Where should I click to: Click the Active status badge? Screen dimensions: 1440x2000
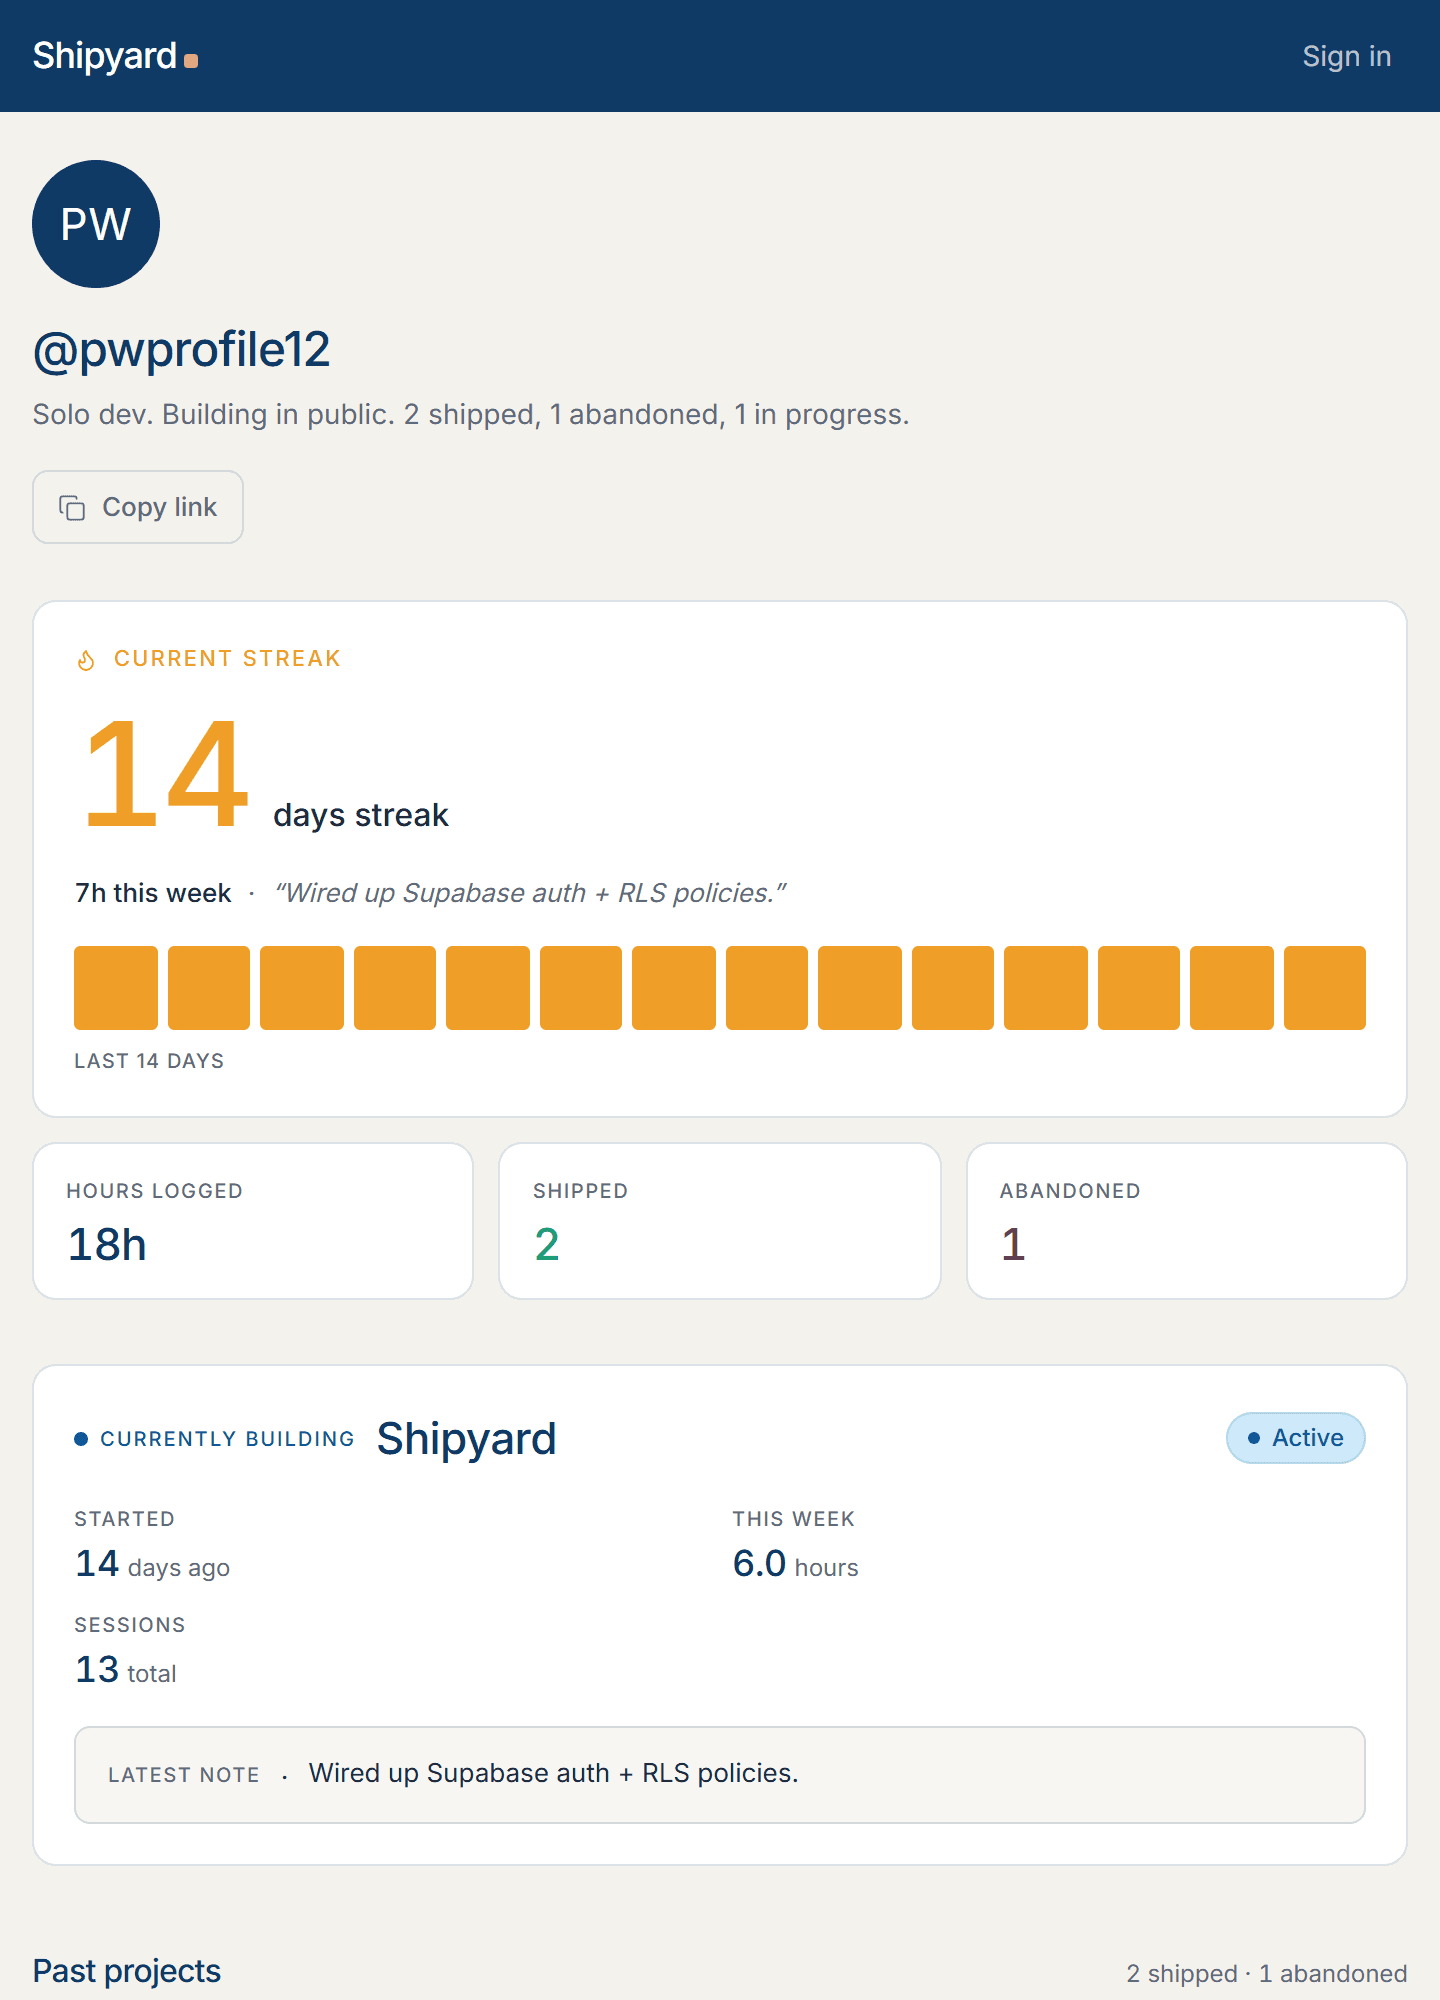pyautogui.click(x=1296, y=1438)
